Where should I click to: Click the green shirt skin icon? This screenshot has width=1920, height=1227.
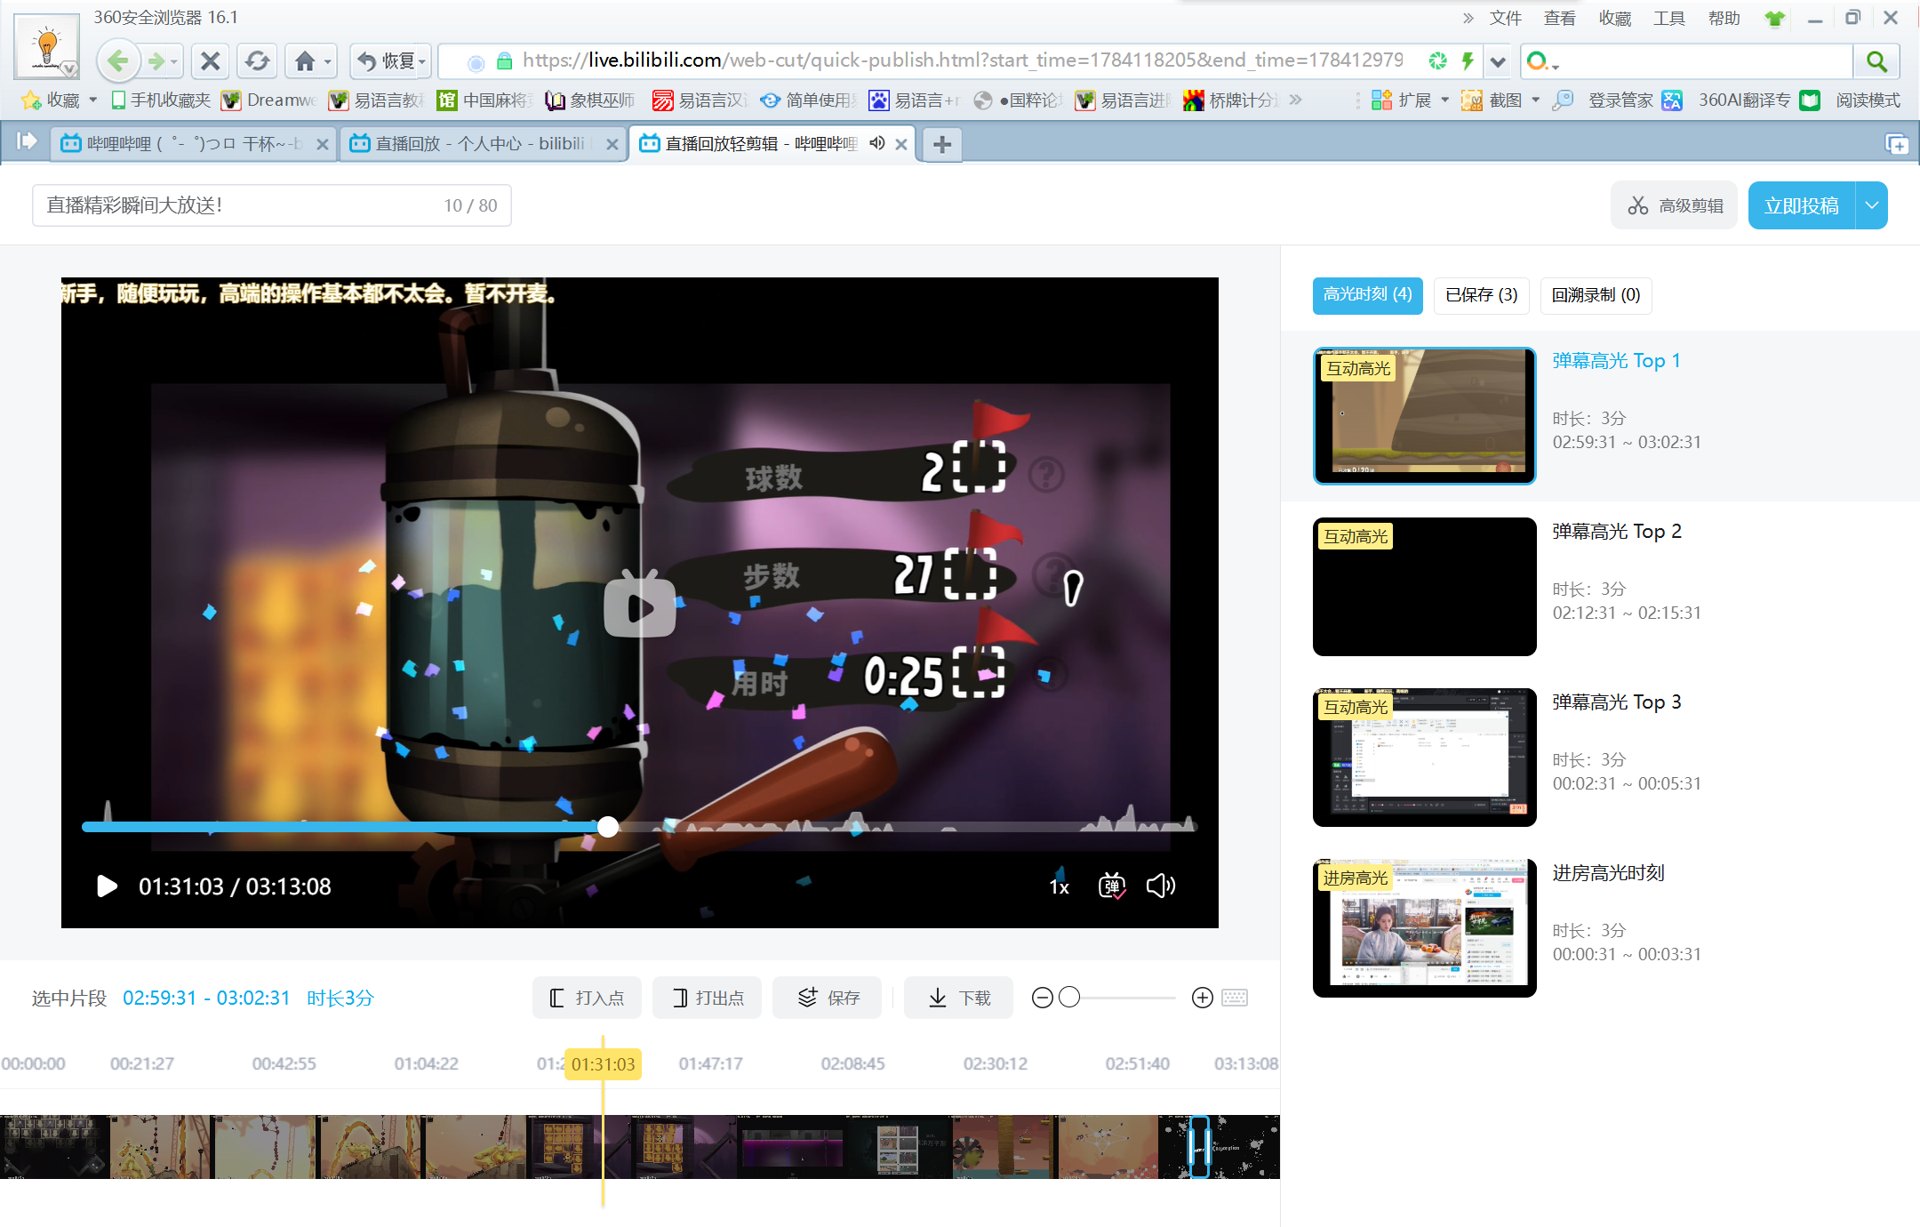[x=1775, y=18]
